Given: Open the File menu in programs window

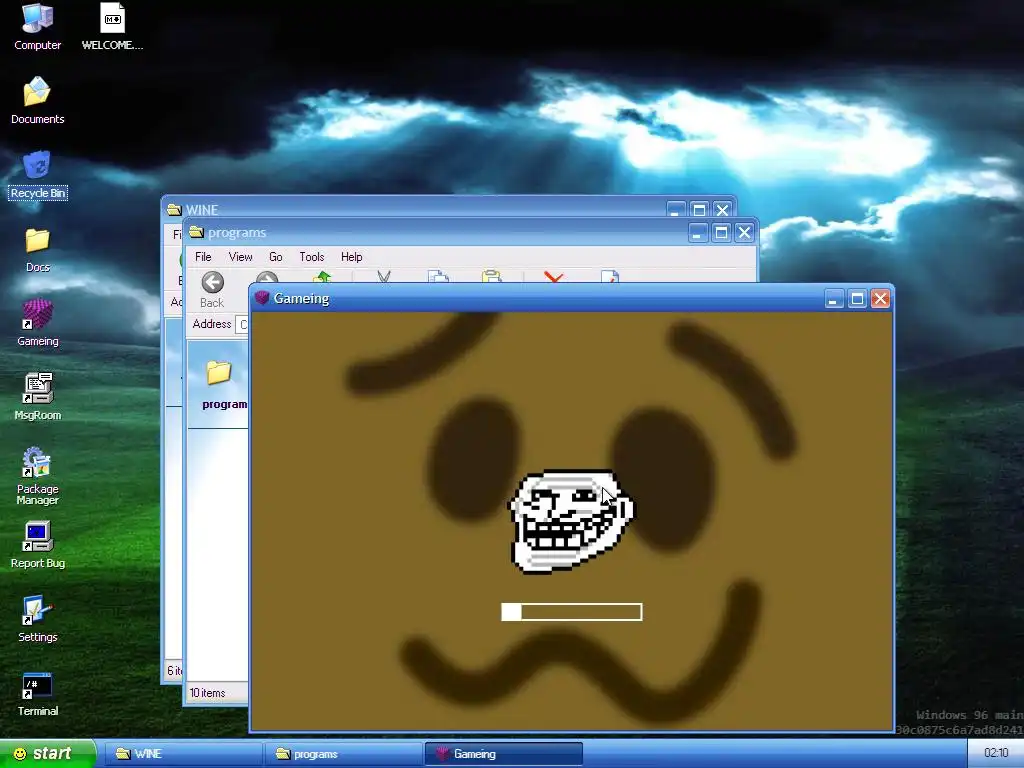Looking at the screenshot, I should 203,257.
